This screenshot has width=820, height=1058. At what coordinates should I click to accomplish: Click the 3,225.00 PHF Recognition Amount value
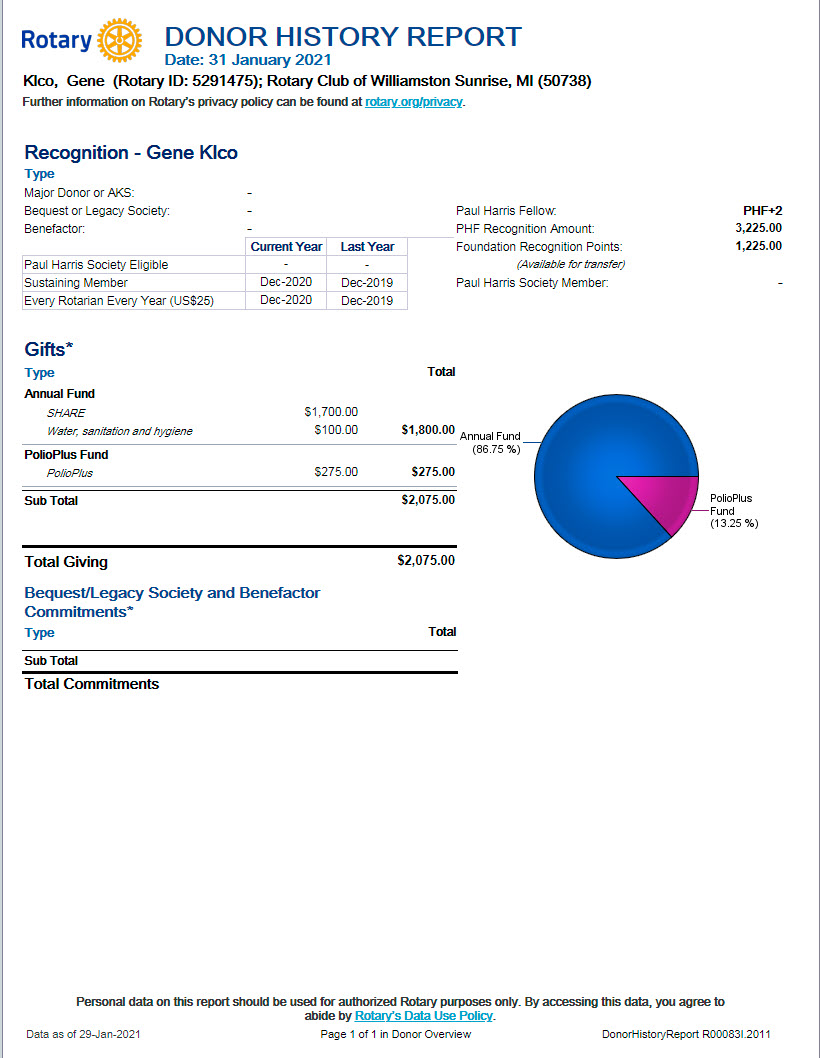(x=759, y=228)
